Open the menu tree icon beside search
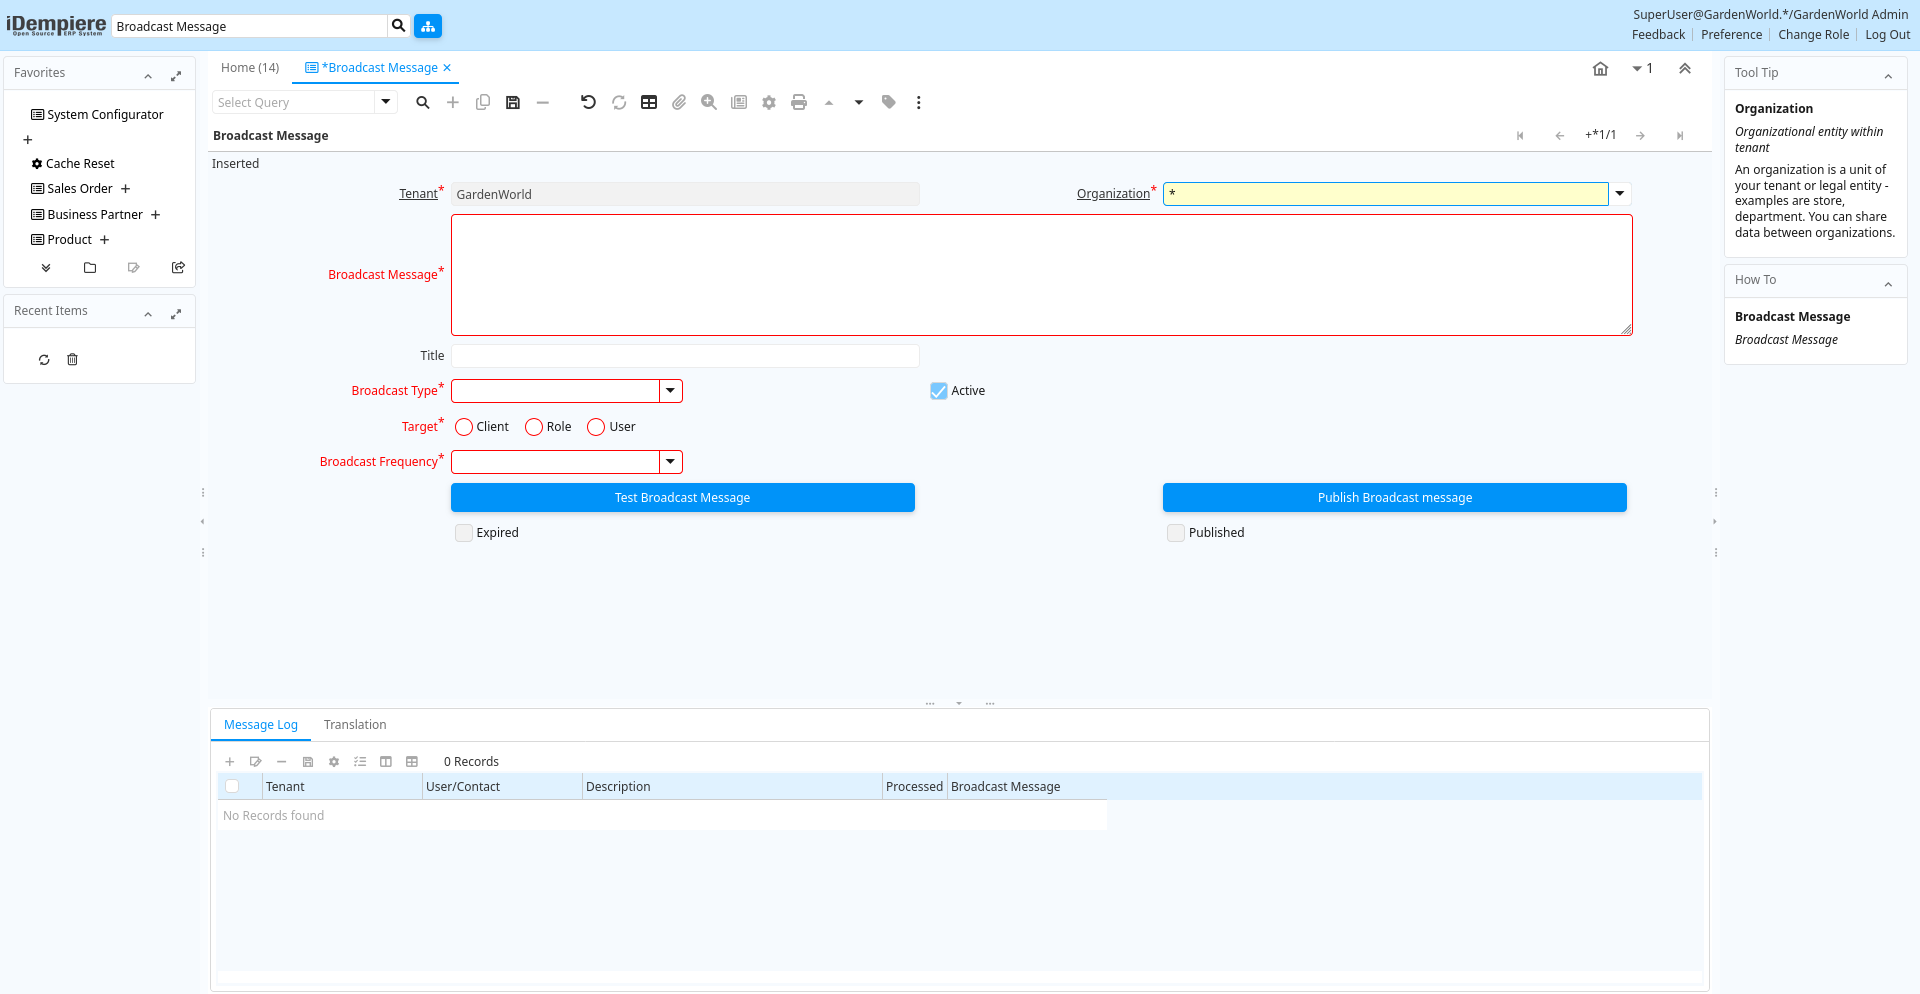This screenshot has height=994, width=1920. 428,26
